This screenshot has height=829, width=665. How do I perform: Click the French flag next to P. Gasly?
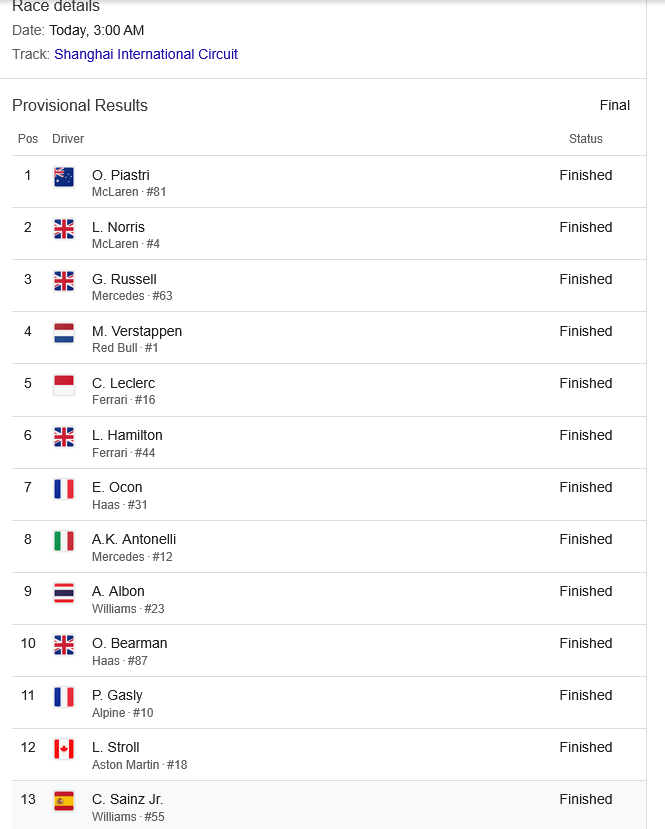tap(64, 696)
